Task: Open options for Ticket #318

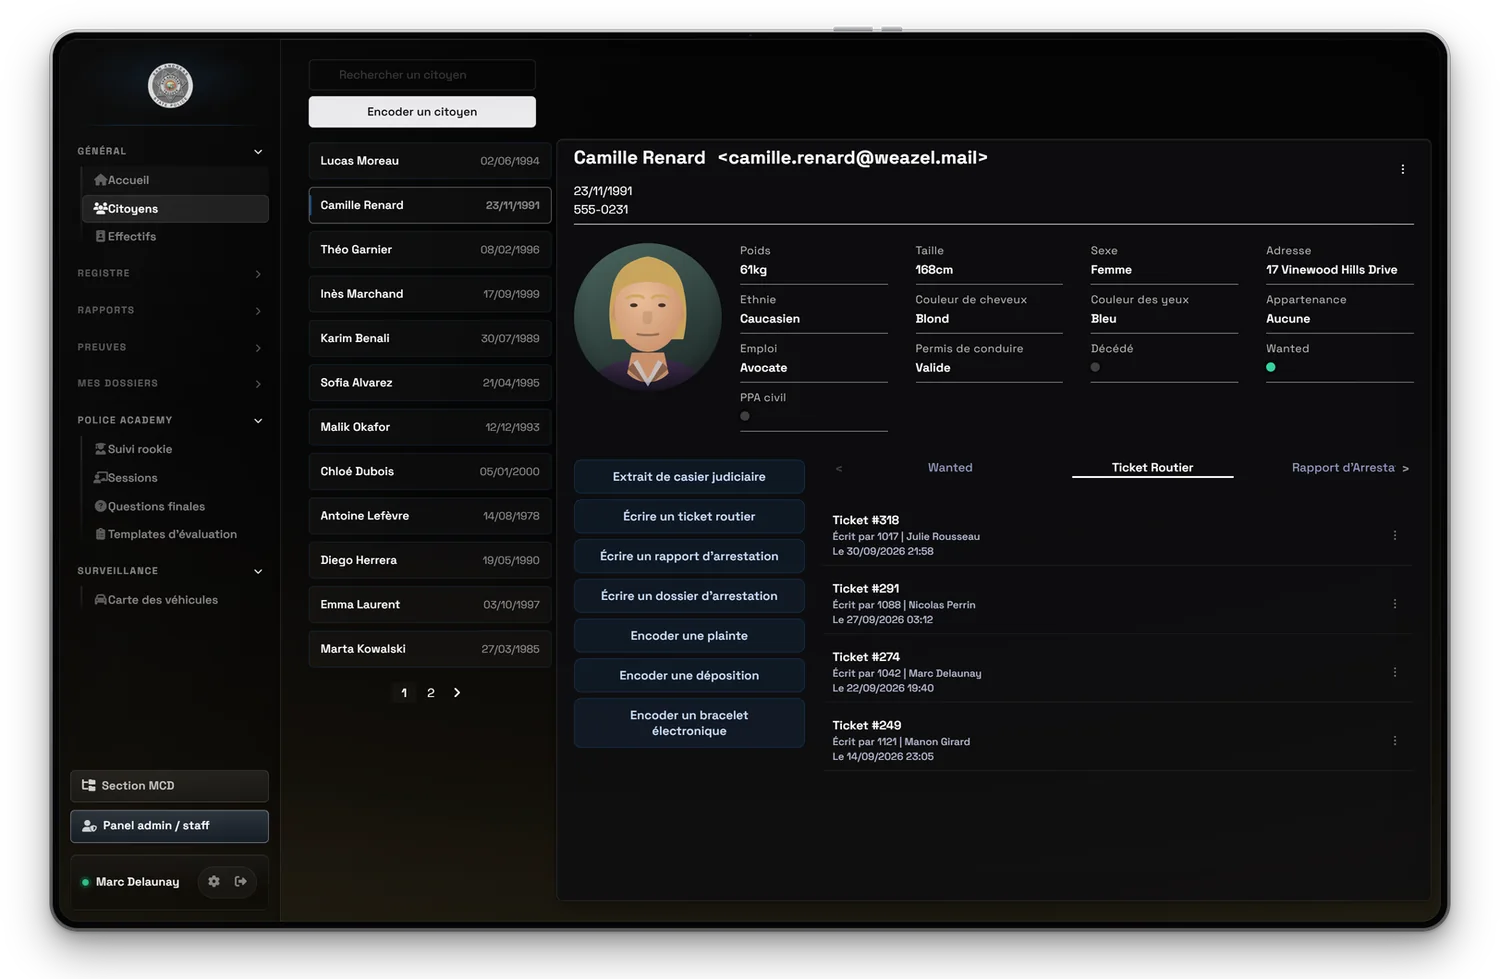Action: [x=1395, y=536]
